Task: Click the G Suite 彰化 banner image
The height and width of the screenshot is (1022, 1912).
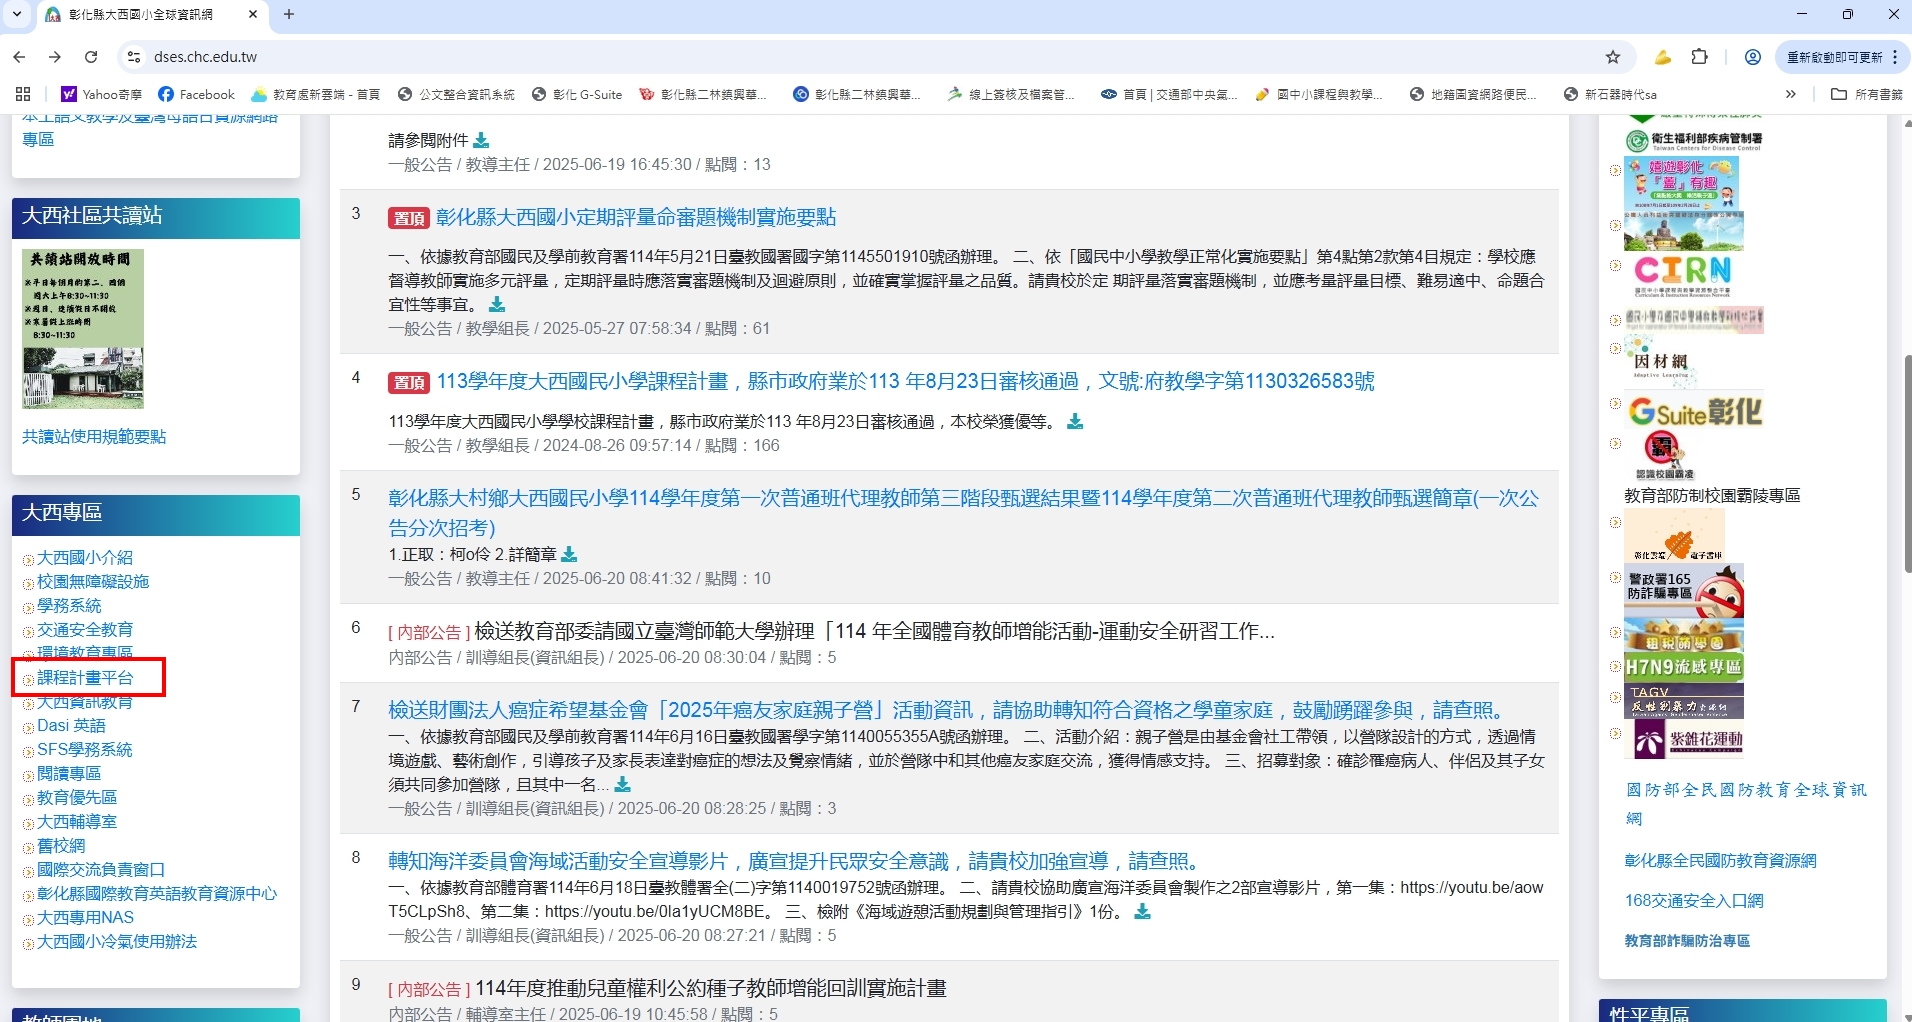Action: coord(1694,411)
